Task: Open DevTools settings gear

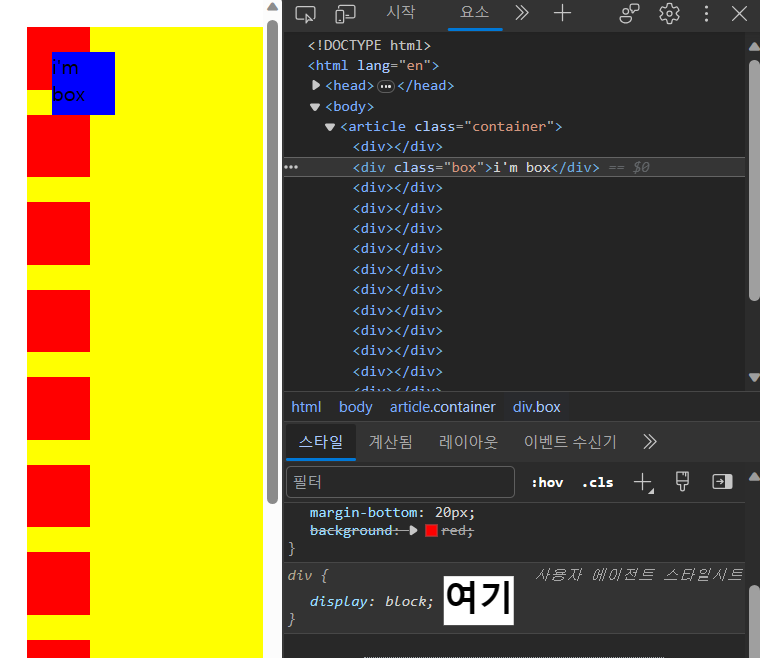Action: (669, 14)
